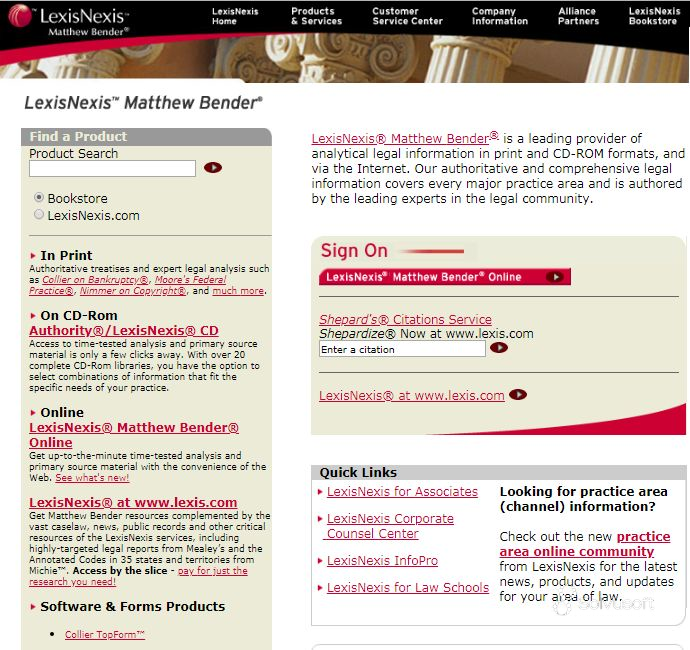Click the Sign On heading

354,250
